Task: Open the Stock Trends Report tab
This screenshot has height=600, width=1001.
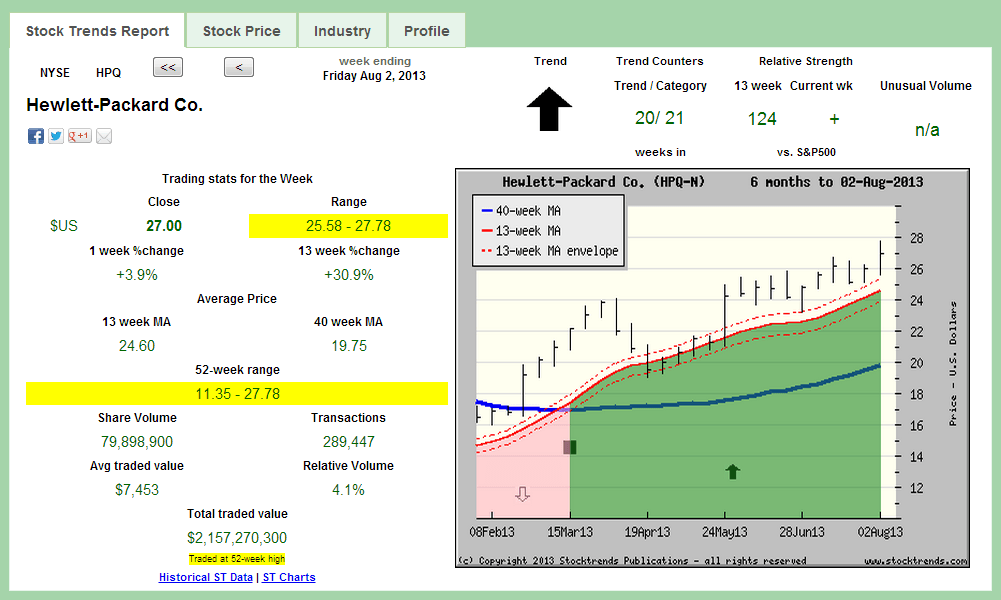Action: pyautogui.click(x=97, y=31)
